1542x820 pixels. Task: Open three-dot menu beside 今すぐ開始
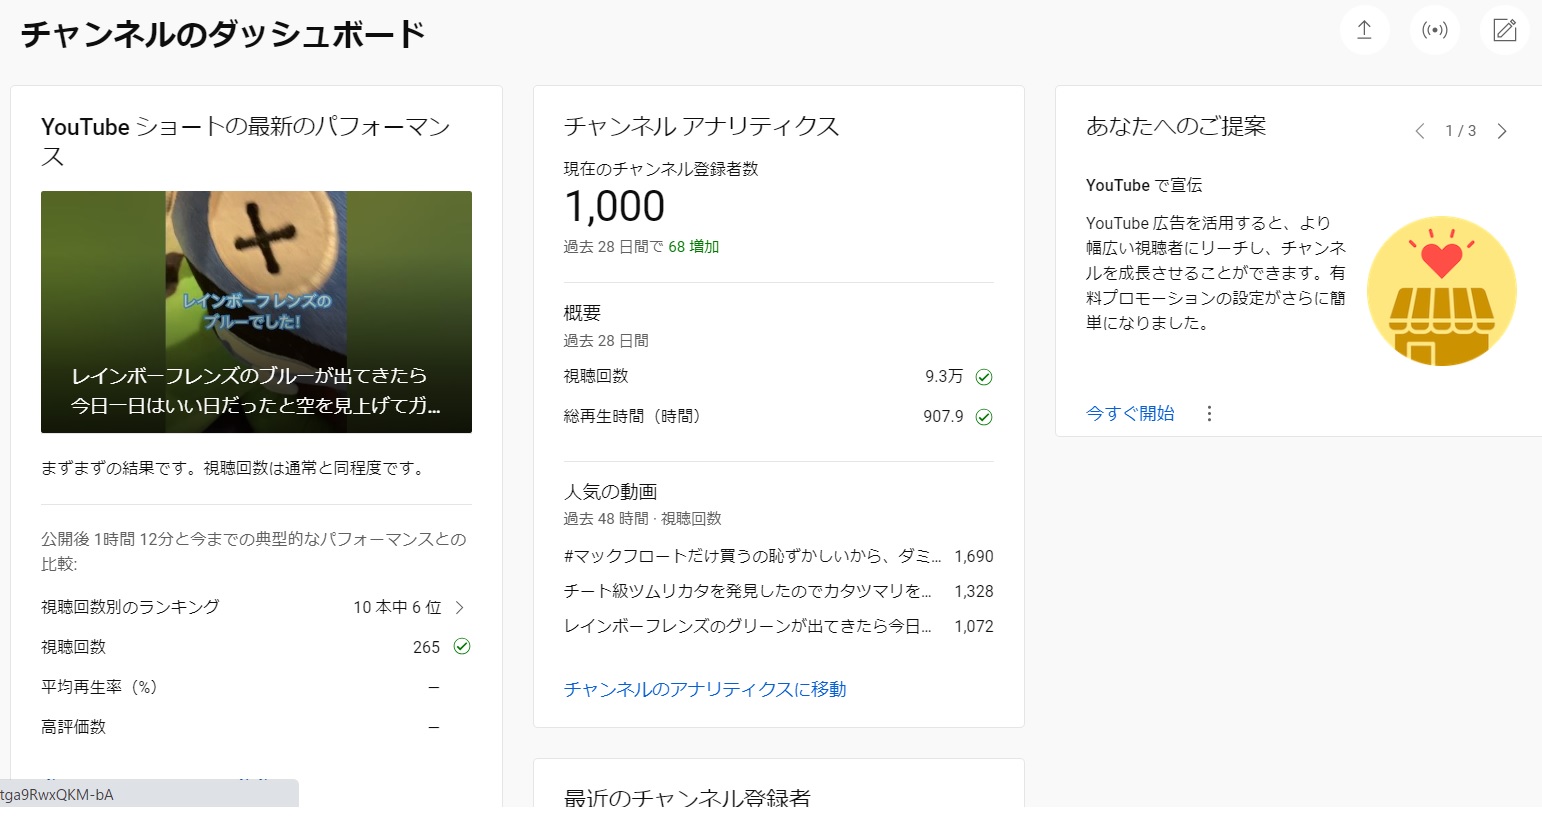tap(1209, 413)
